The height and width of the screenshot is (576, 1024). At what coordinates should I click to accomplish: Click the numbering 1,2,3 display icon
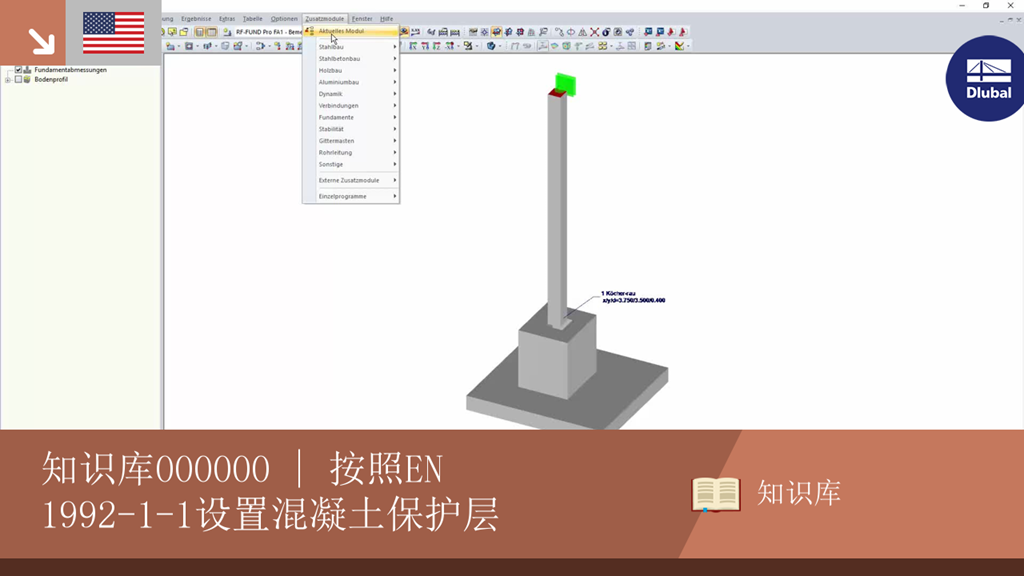[415, 32]
